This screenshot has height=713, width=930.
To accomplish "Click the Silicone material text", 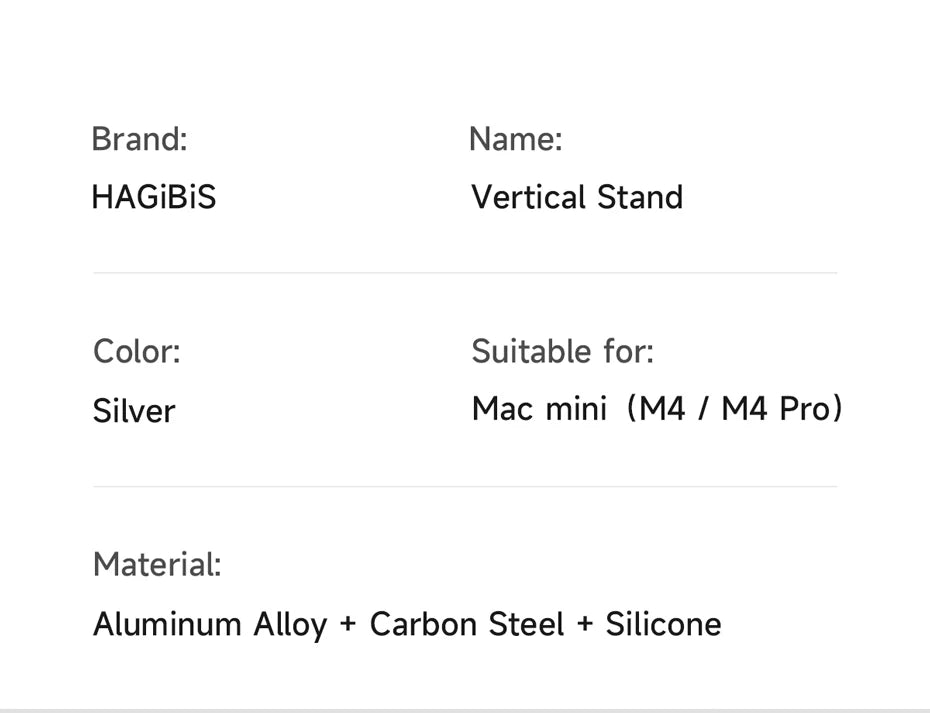I will pyautogui.click(x=663, y=624).
